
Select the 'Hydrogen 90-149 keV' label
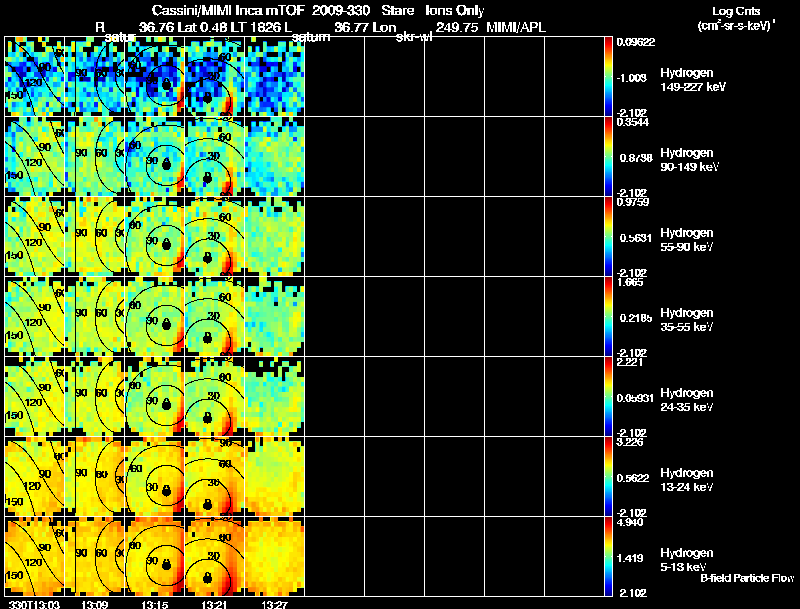coord(690,160)
